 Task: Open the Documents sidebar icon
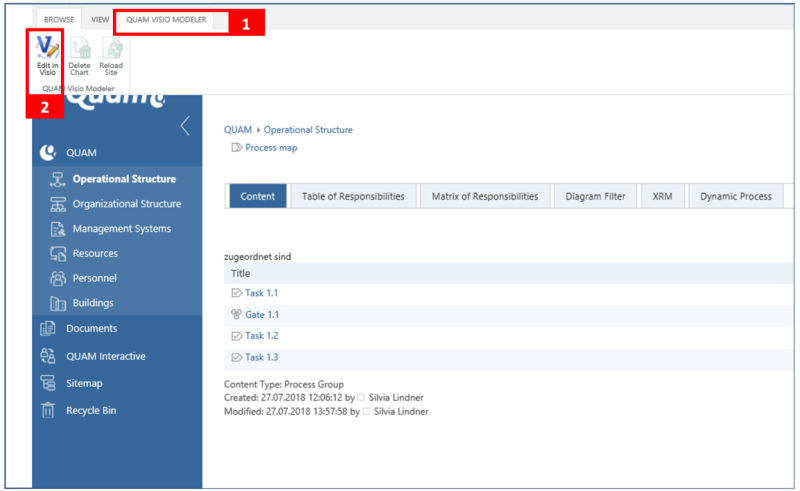coord(48,329)
